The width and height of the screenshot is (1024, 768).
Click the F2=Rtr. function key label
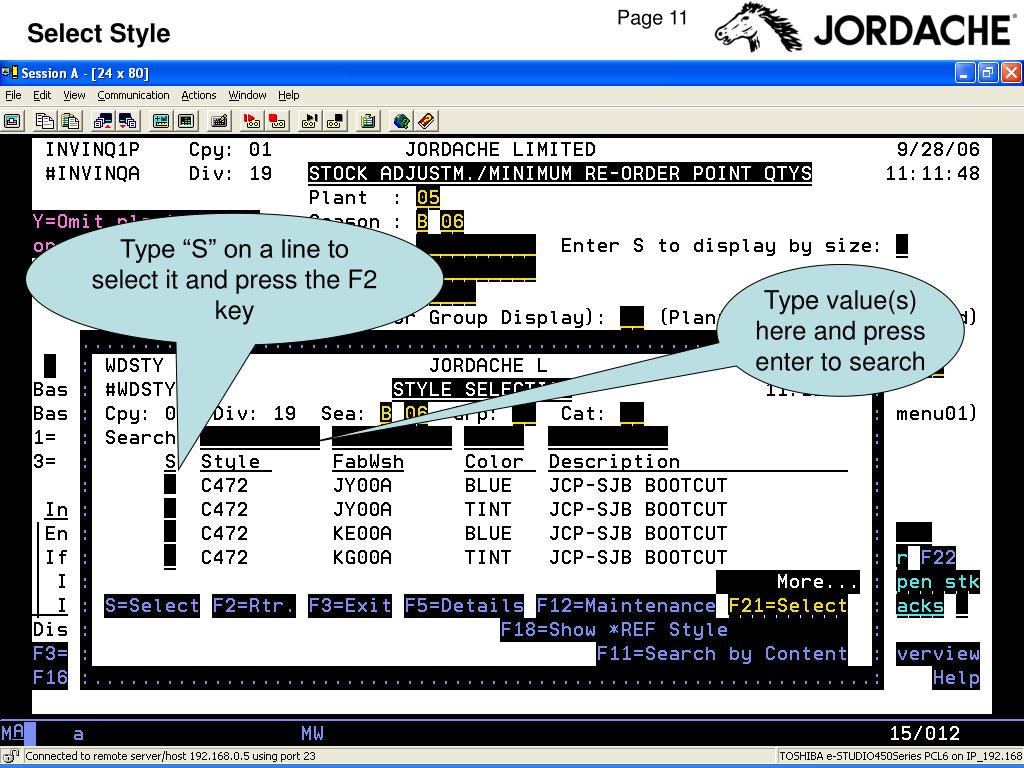(254, 606)
